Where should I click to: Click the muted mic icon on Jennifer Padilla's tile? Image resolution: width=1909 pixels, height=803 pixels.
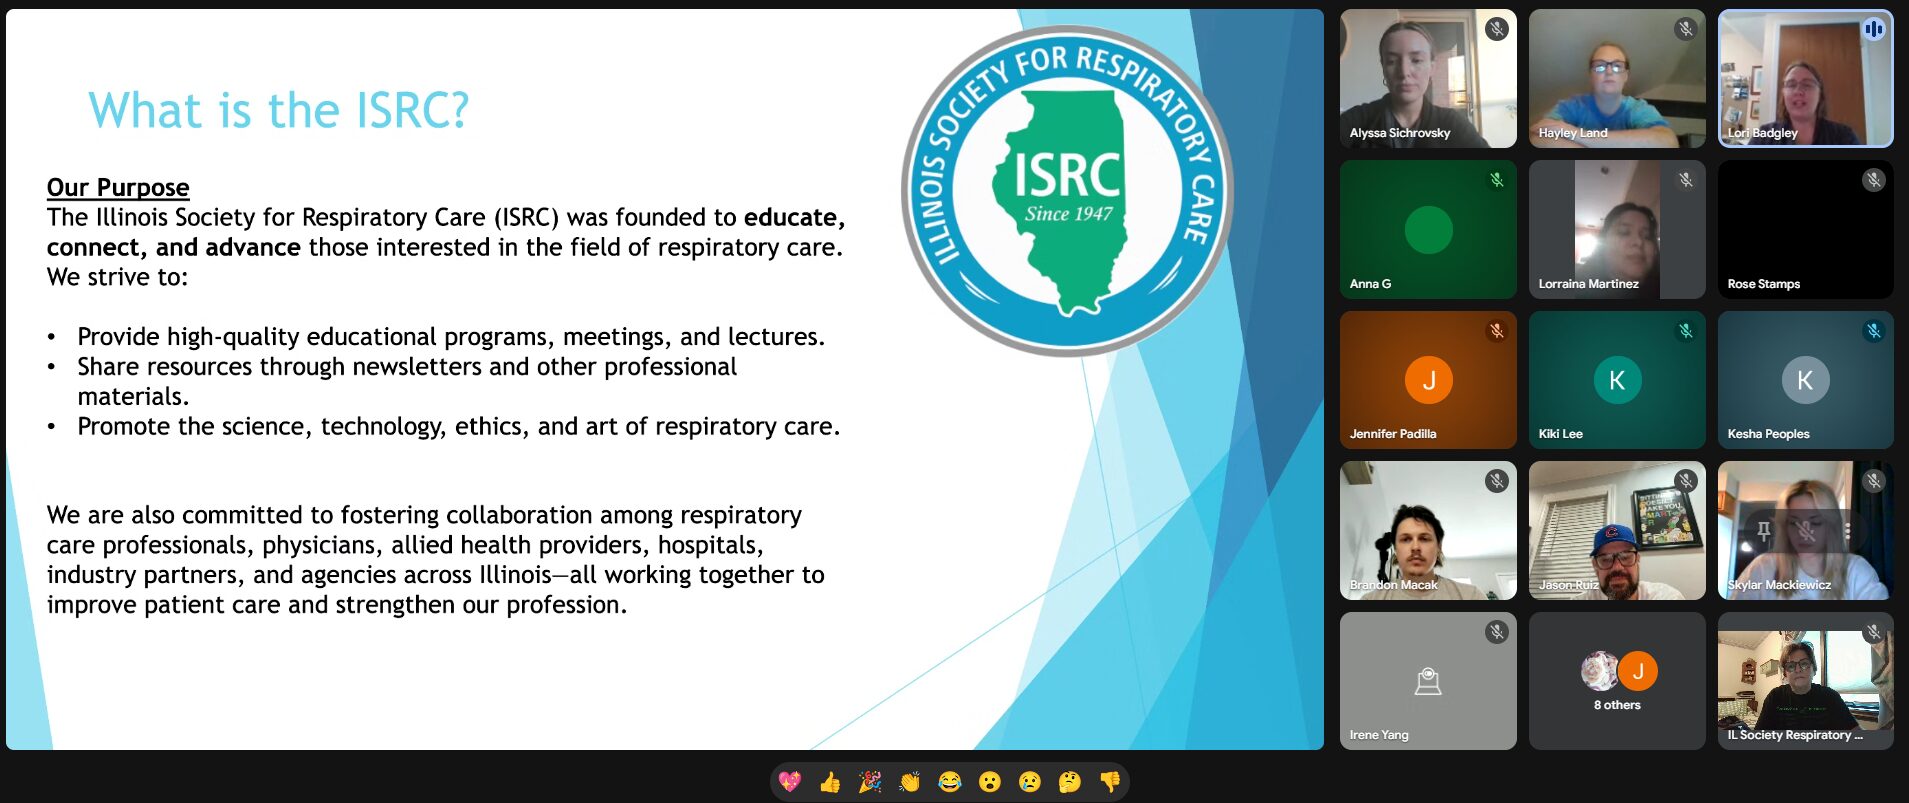pos(1497,331)
